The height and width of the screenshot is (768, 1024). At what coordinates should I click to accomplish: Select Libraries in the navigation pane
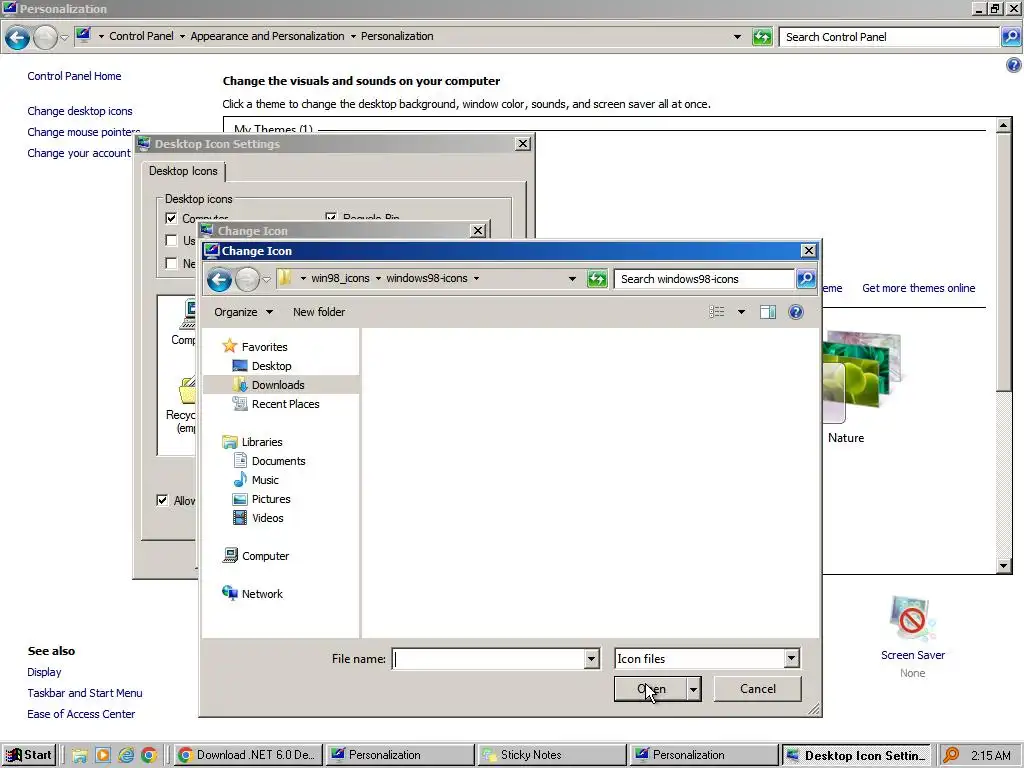[262, 441]
